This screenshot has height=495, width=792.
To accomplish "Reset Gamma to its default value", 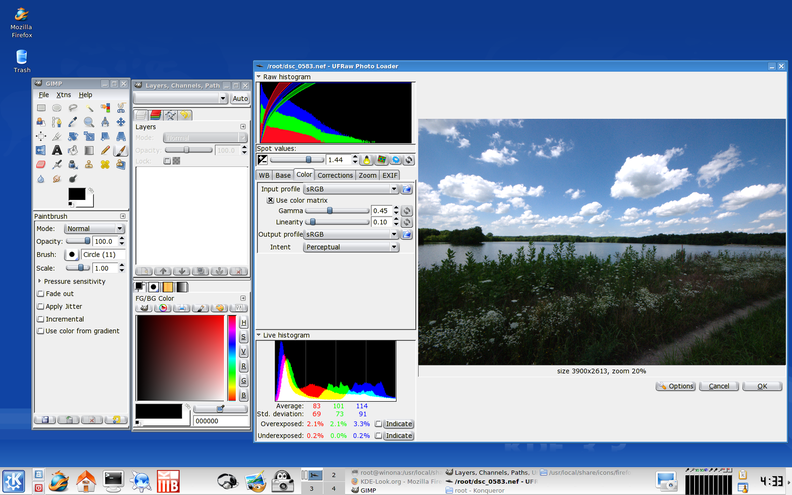I will (406, 211).
